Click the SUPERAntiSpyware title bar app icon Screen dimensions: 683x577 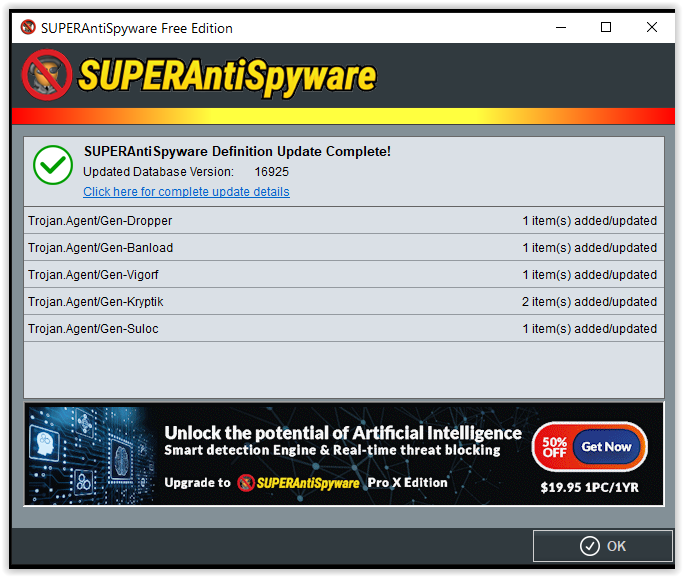pyautogui.click(x=27, y=27)
